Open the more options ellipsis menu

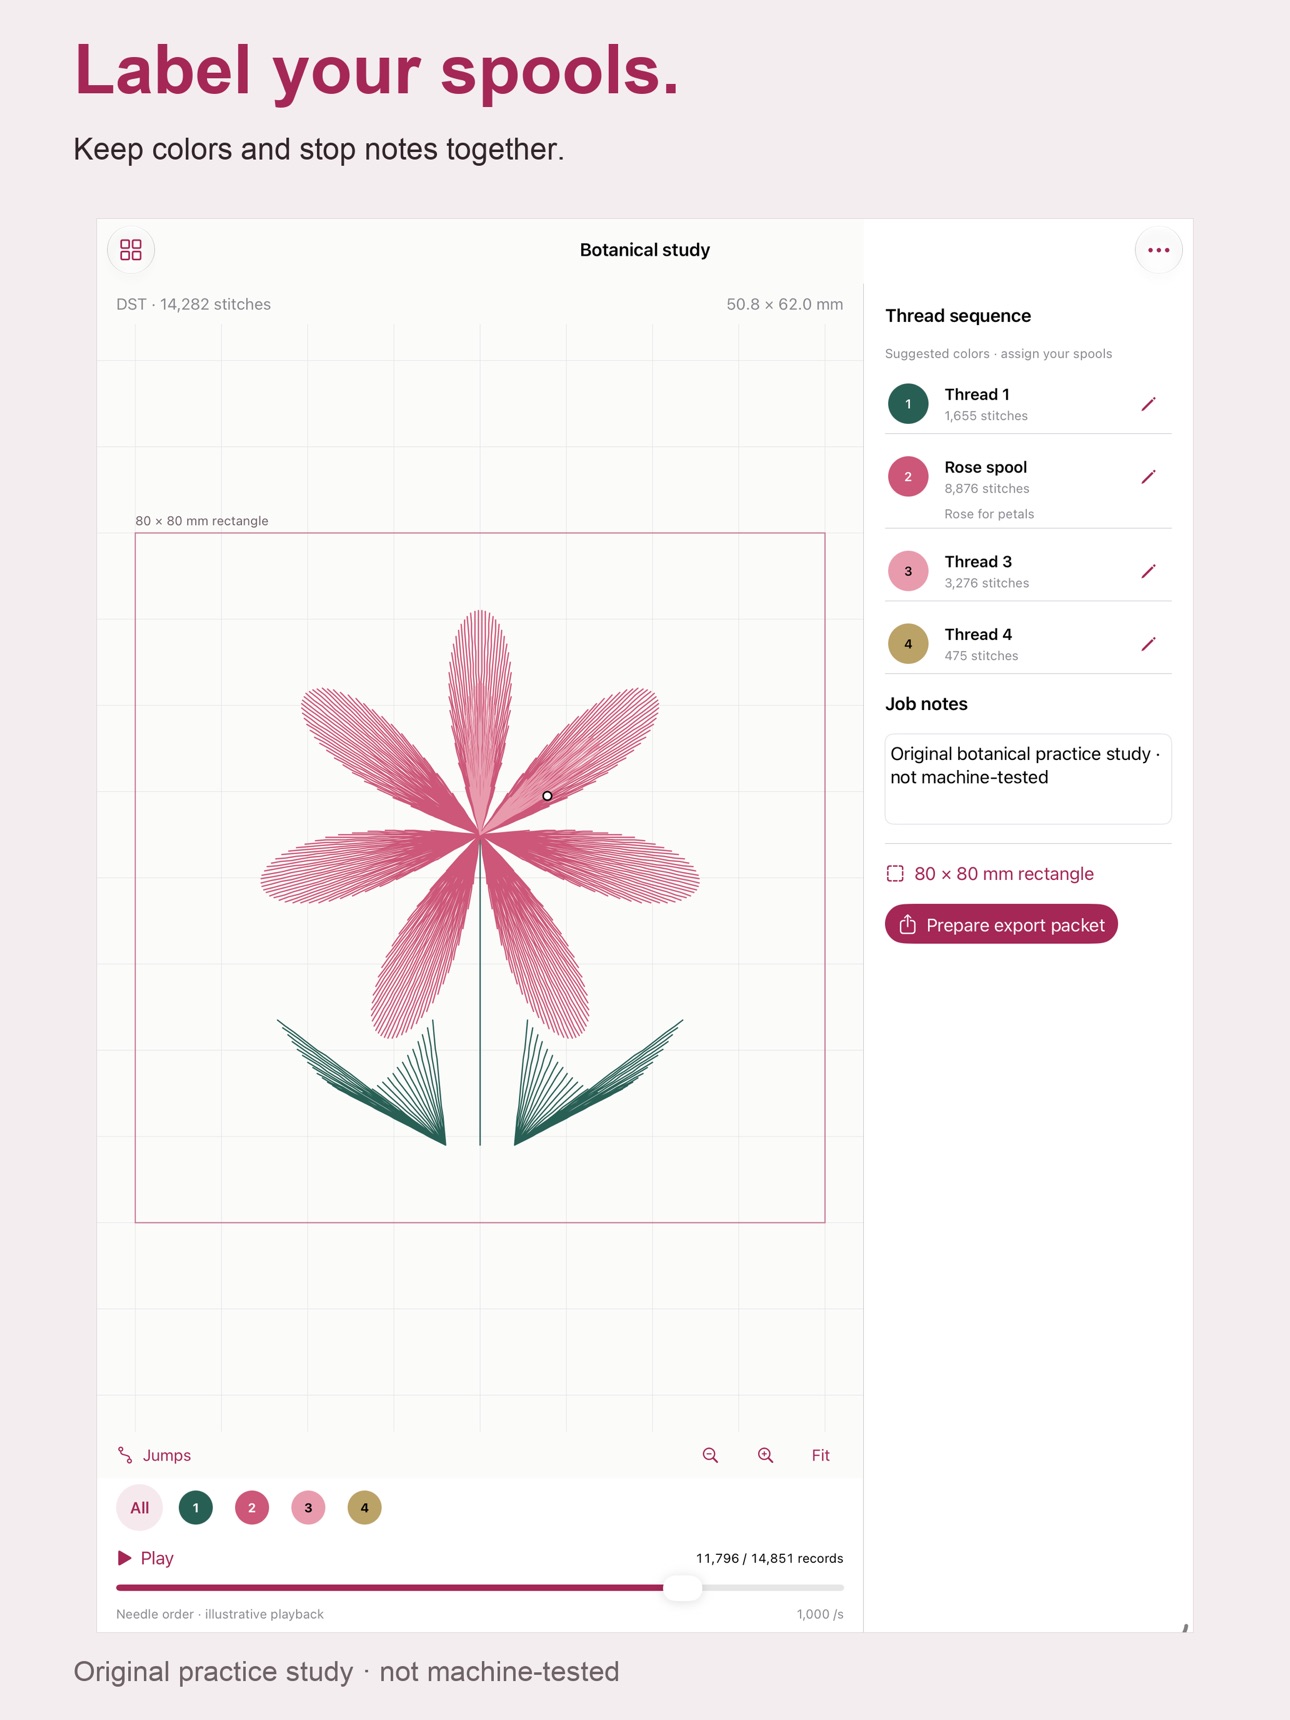[x=1158, y=250]
